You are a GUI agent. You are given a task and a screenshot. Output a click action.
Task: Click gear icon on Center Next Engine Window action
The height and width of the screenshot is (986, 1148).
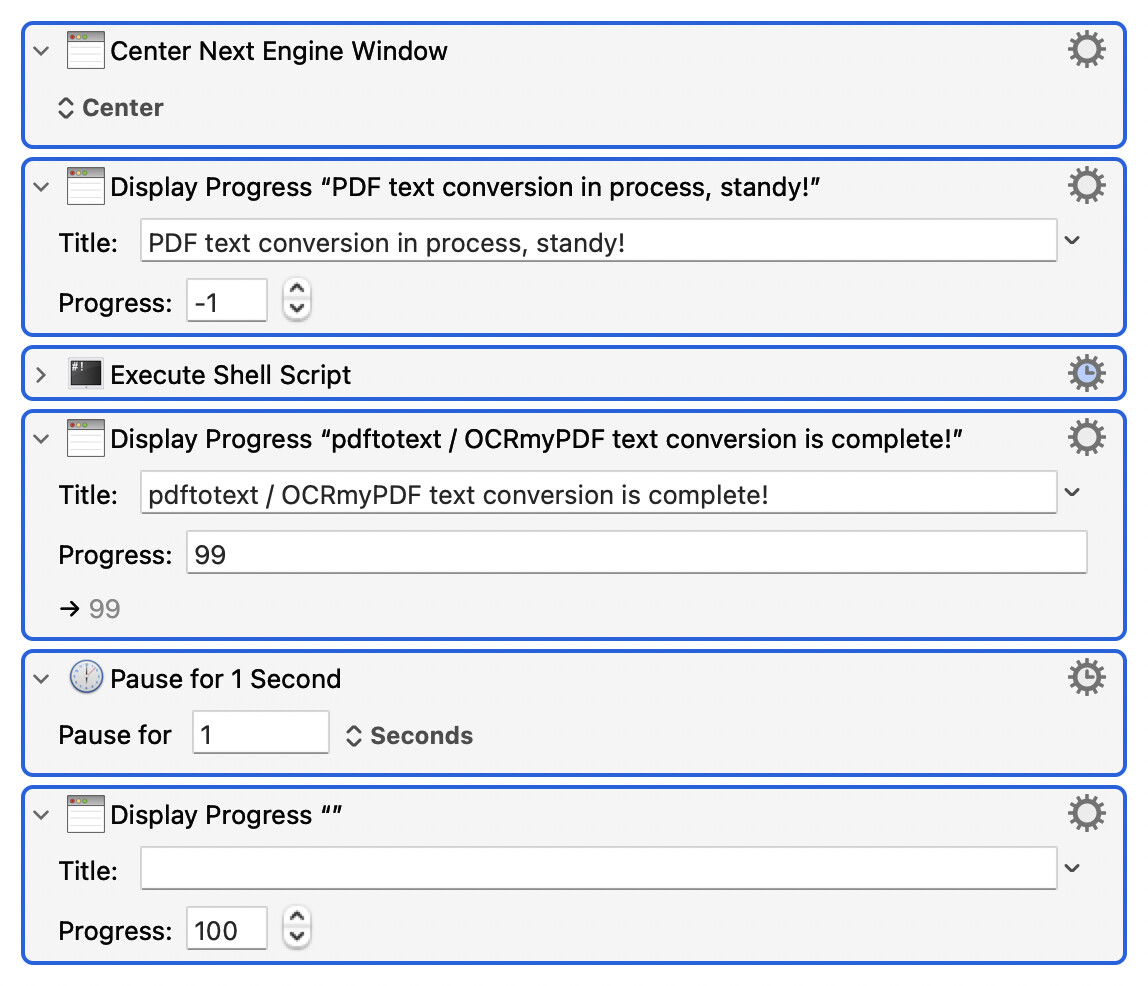coord(1086,50)
